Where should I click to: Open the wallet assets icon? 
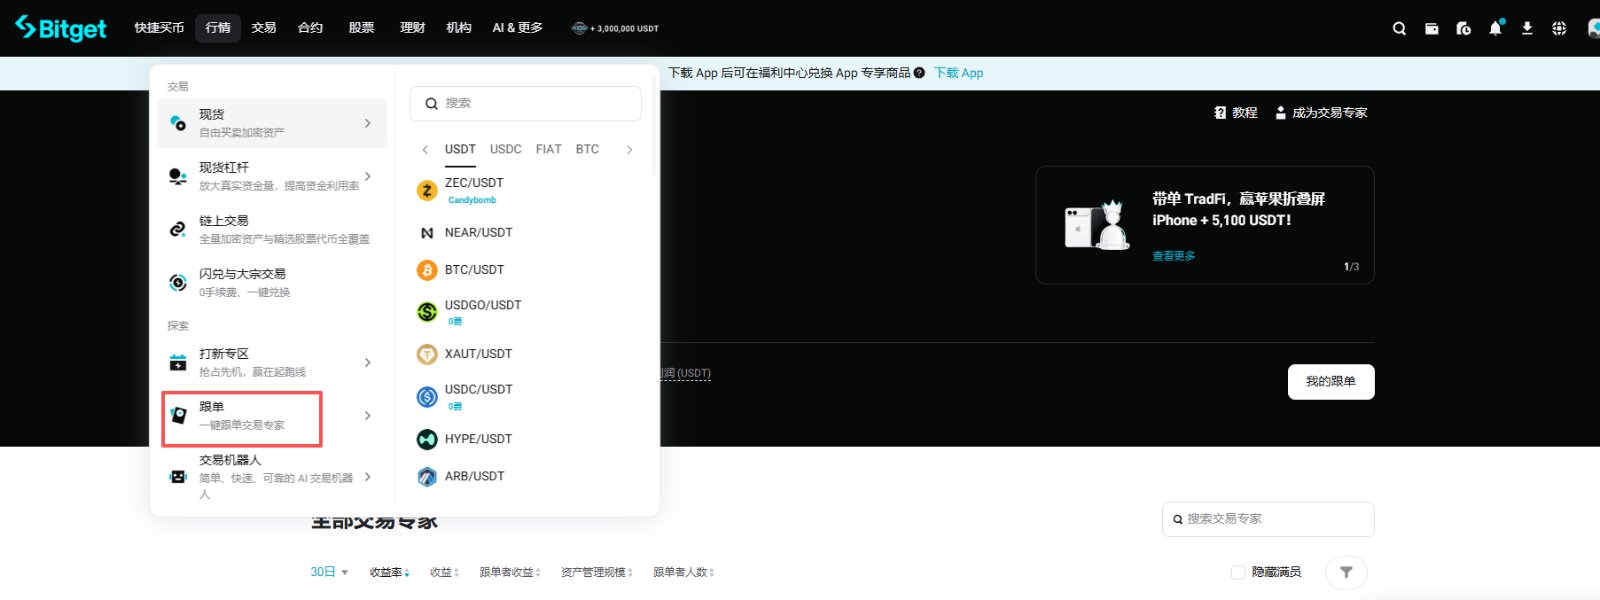(1431, 28)
